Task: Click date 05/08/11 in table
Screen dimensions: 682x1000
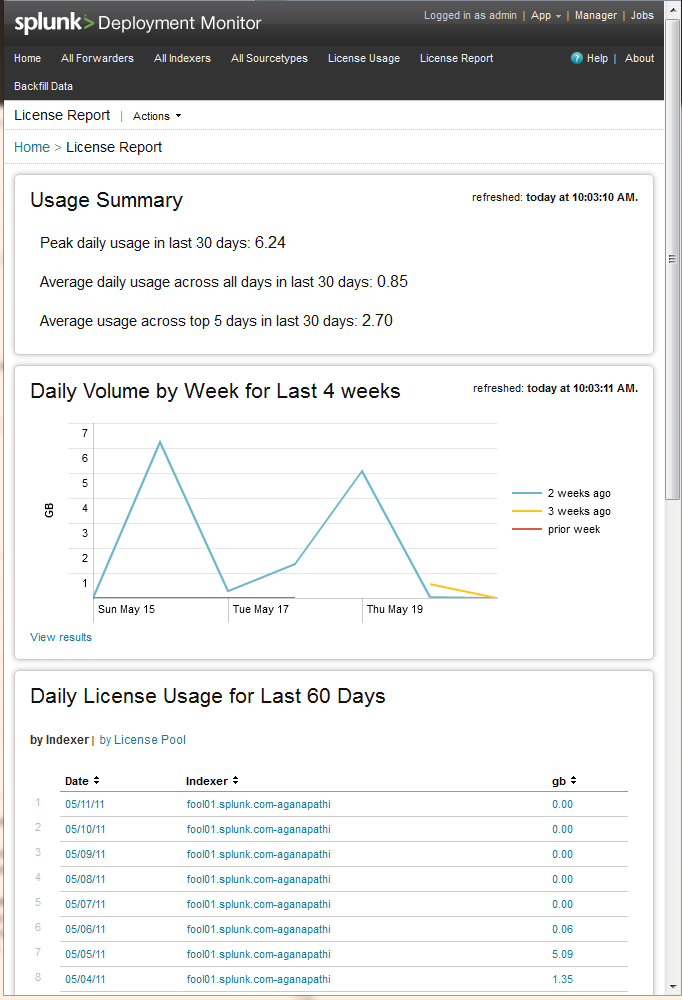Action: tap(85, 879)
